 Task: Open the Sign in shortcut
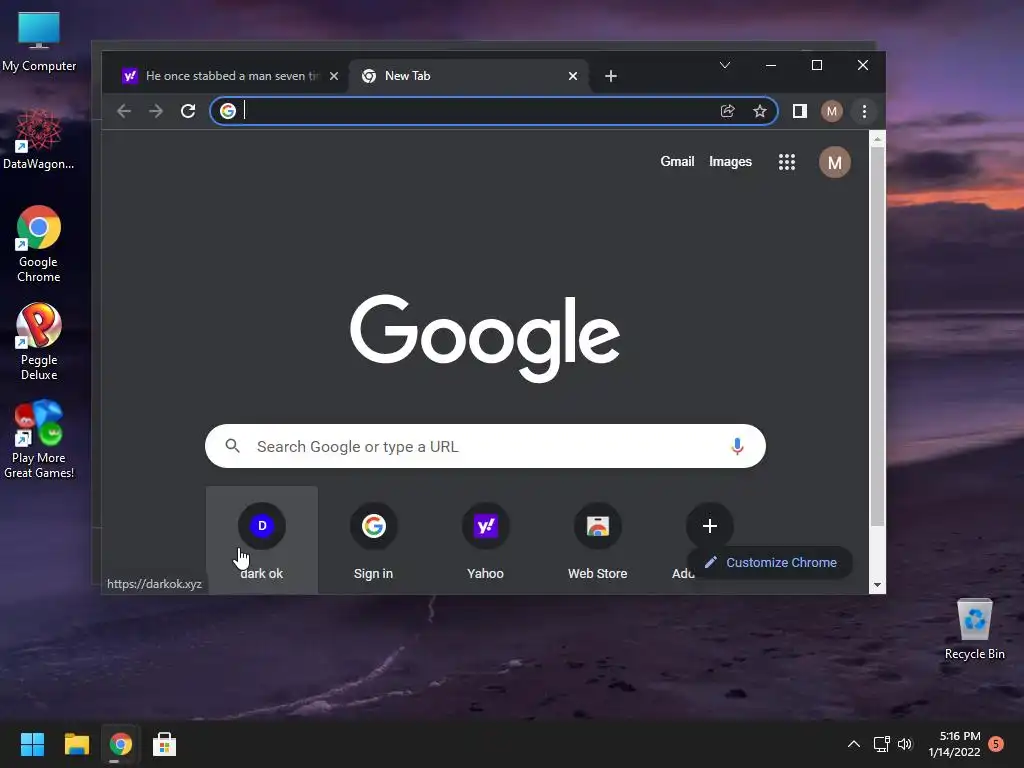tap(374, 539)
